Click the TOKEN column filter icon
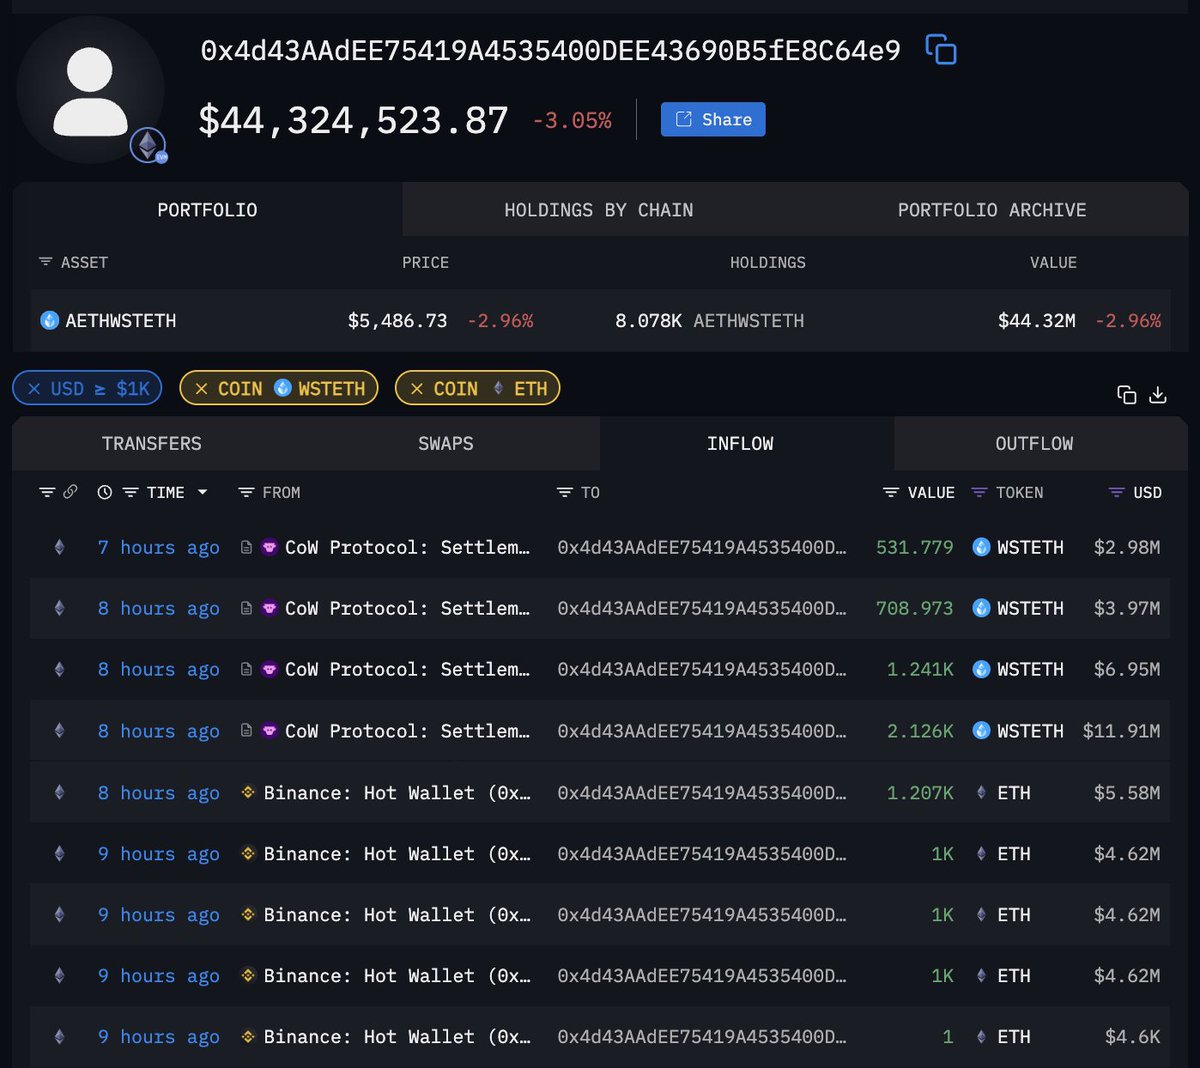The image size is (1200, 1068). pyautogui.click(x=979, y=493)
